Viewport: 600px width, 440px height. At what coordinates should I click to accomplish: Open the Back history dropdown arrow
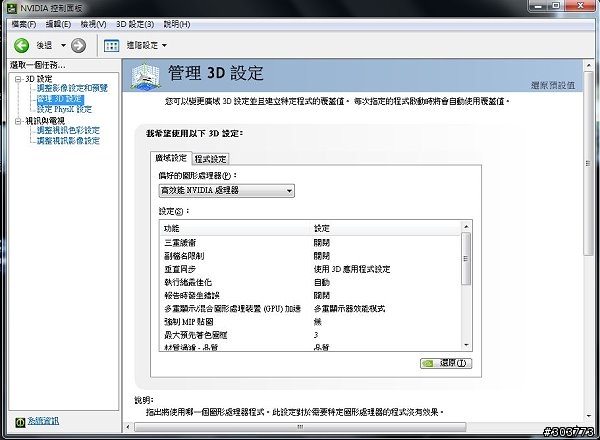click(x=63, y=46)
